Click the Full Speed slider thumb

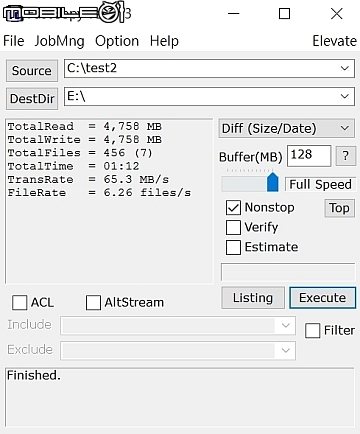click(x=273, y=182)
